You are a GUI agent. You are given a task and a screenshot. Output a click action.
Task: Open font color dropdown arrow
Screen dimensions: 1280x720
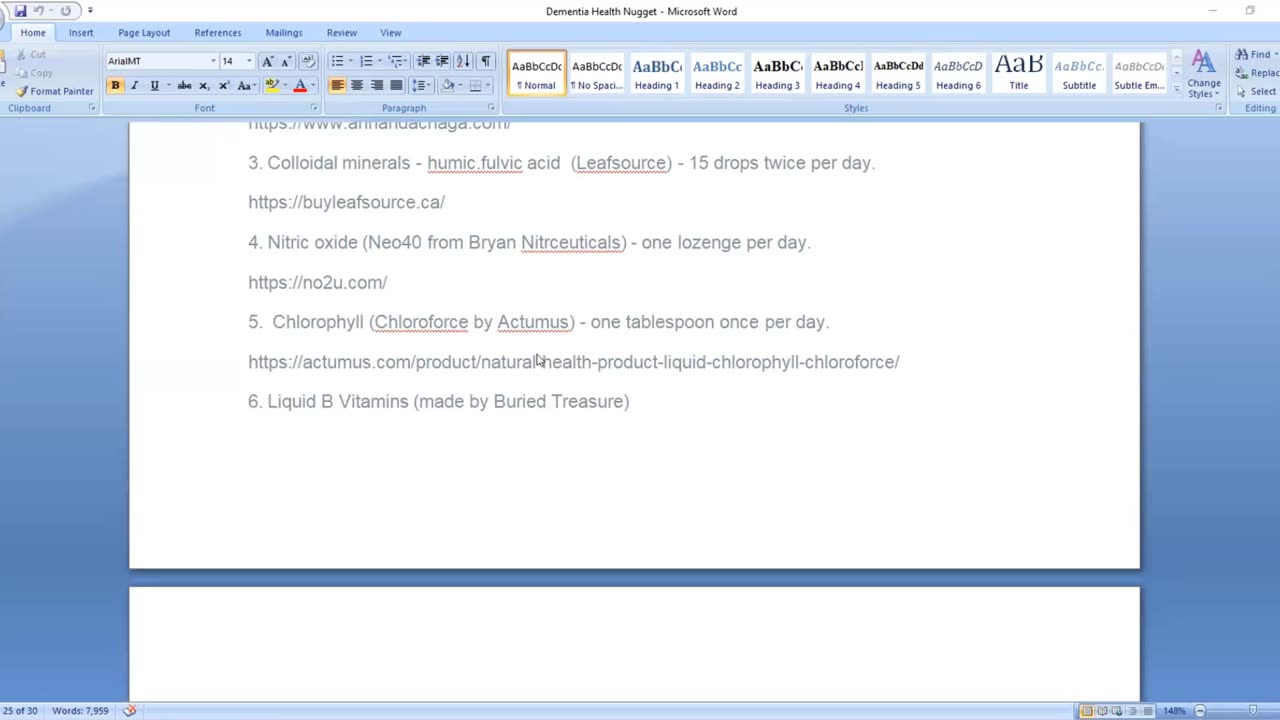(x=311, y=86)
